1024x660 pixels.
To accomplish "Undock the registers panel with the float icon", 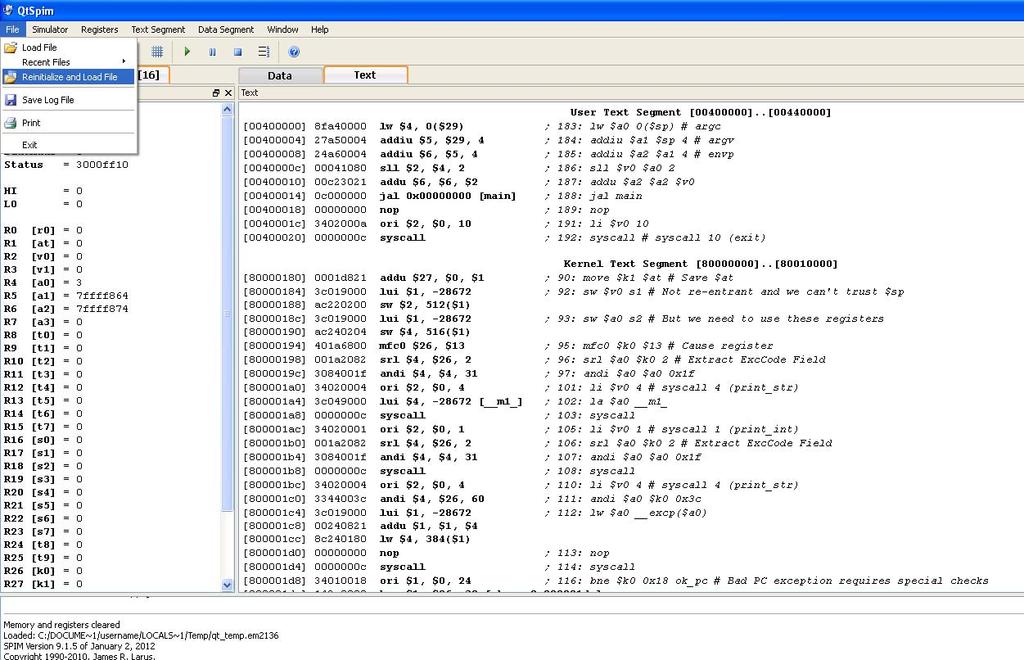I will pos(216,93).
